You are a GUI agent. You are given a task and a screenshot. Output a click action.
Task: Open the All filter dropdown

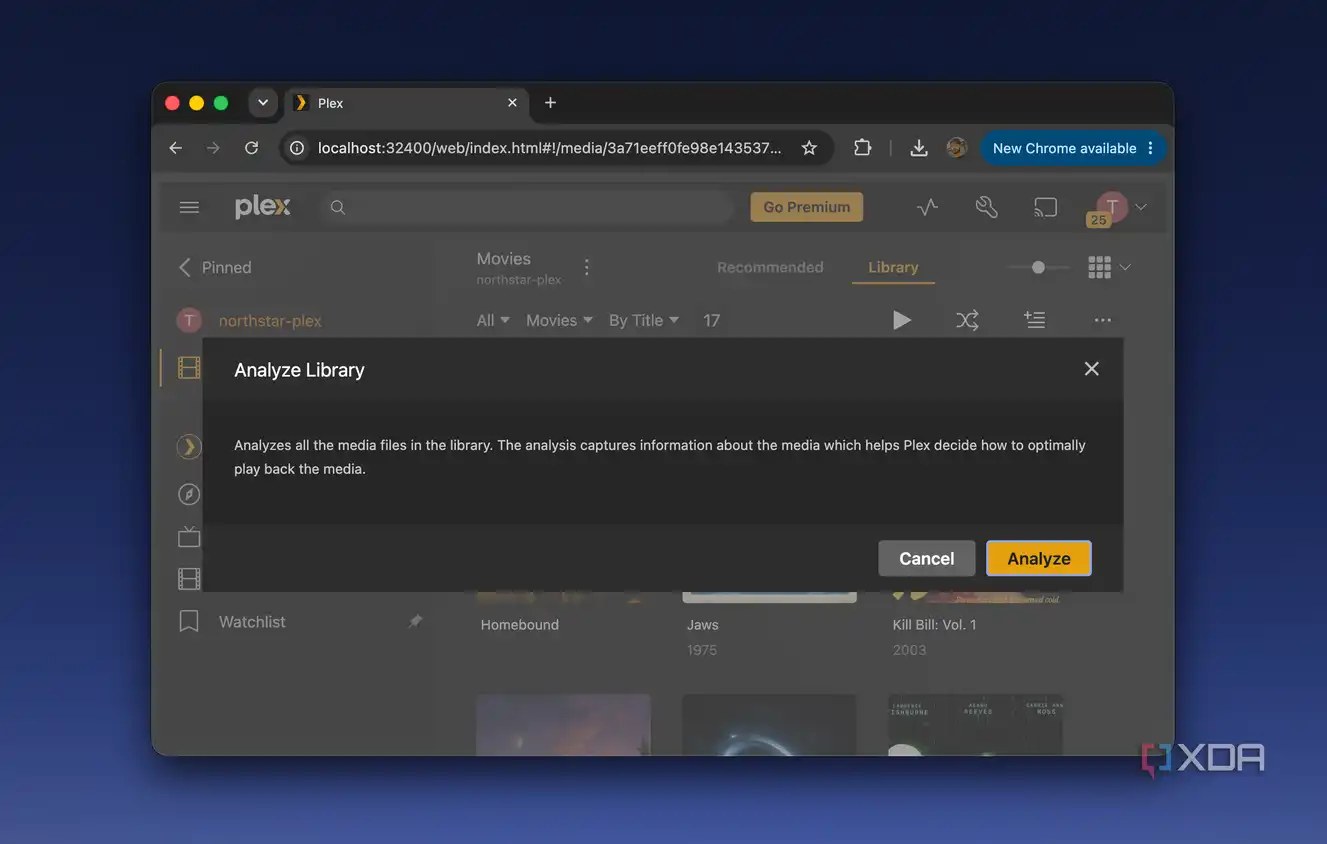[493, 320]
